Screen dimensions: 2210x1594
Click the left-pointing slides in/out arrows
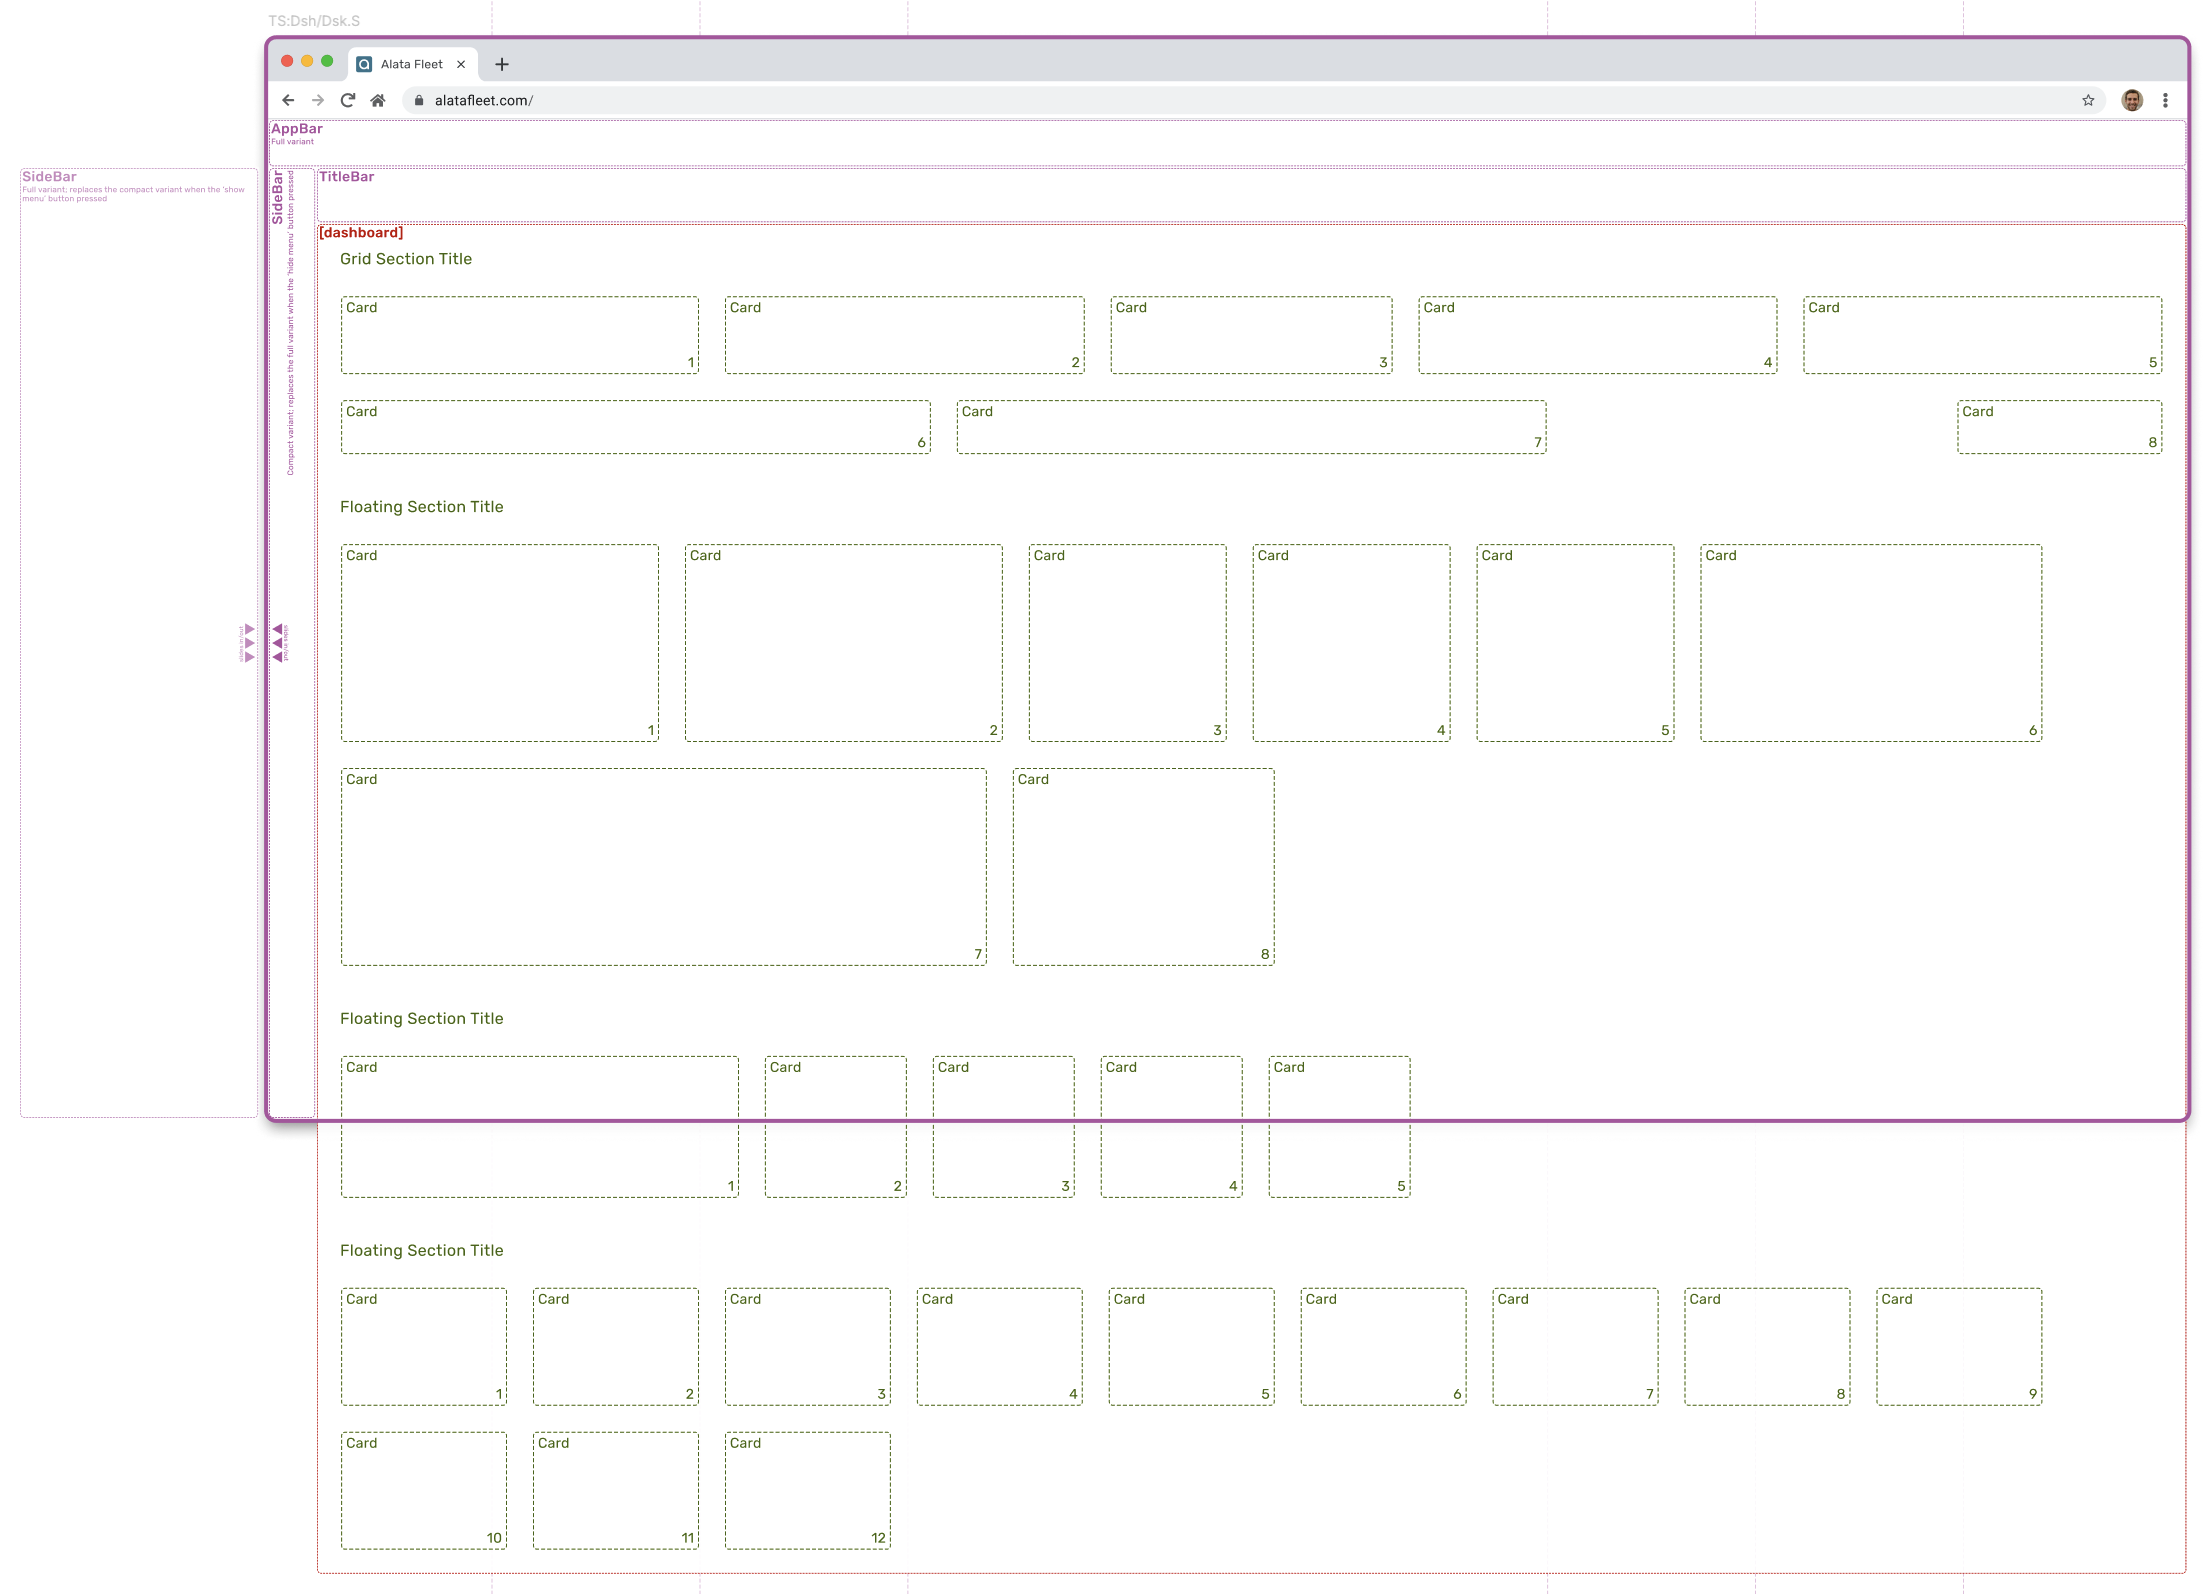tap(278, 643)
